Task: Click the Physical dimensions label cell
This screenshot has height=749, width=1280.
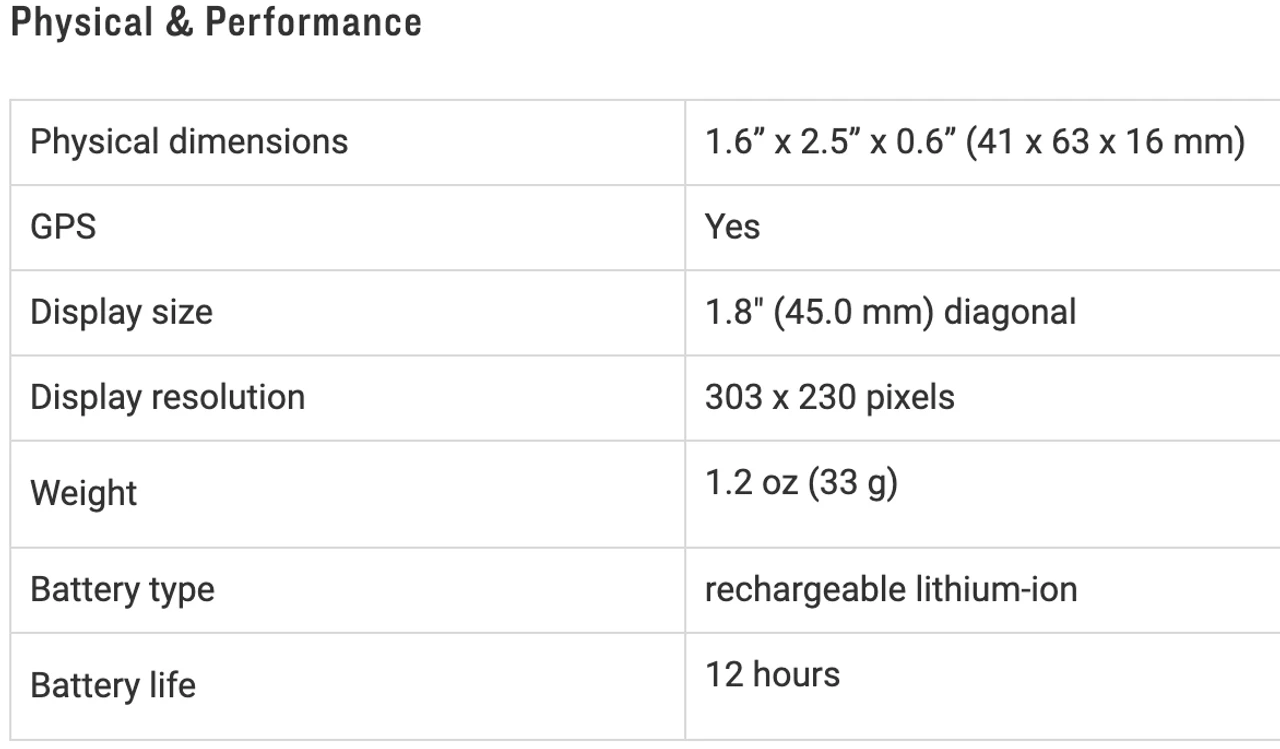Action: click(x=189, y=142)
